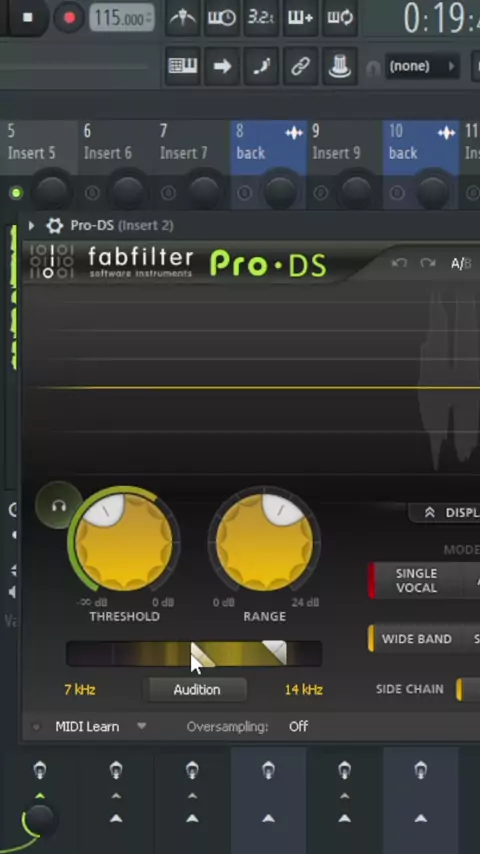Image resolution: width=480 pixels, height=854 pixels.
Task: Click the arrow auto-scroll icon
Action: click(222, 66)
